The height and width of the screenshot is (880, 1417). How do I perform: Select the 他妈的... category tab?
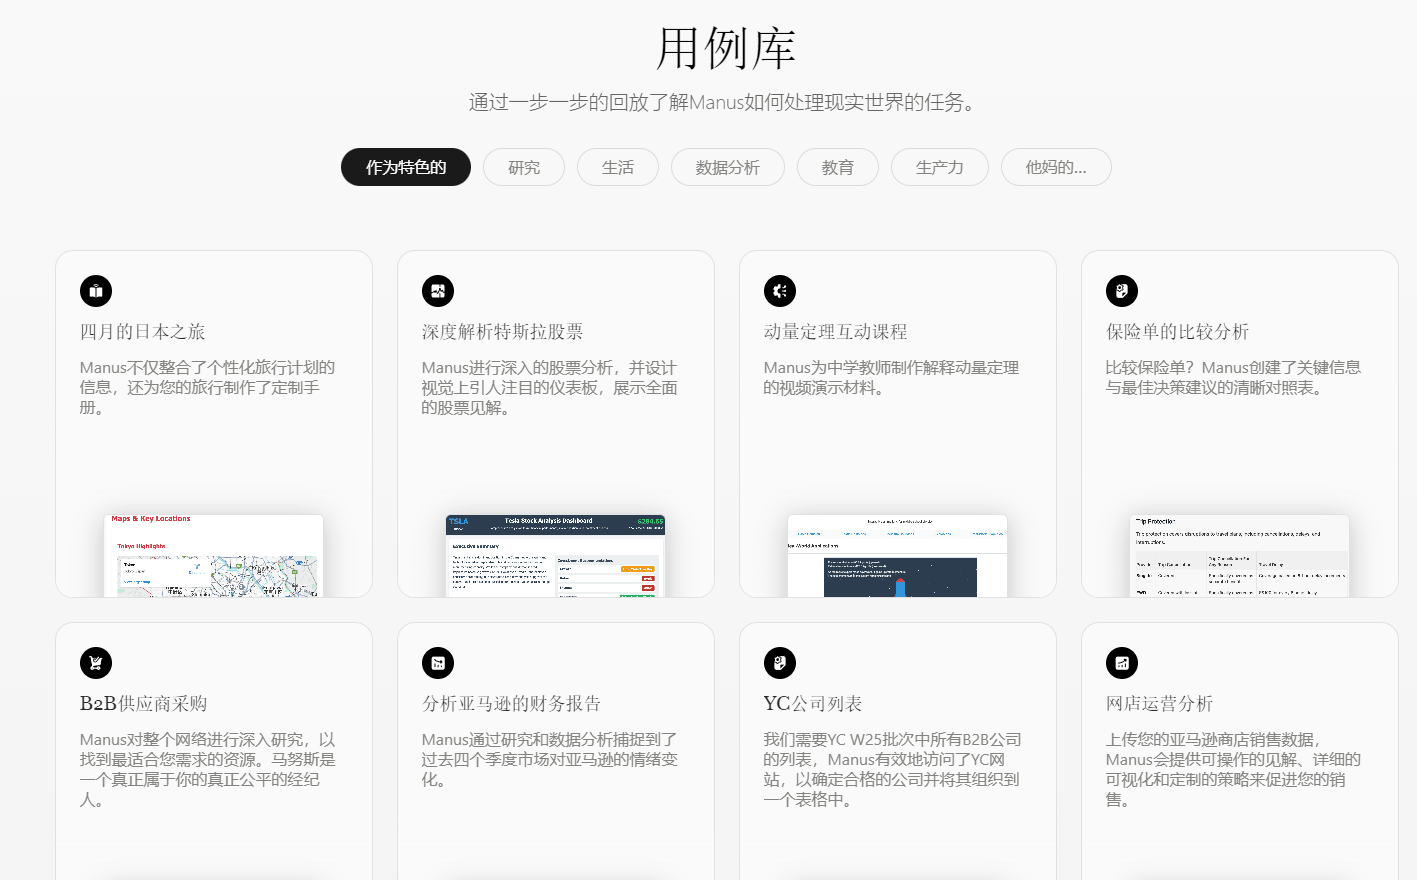pyautogui.click(x=1056, y=167)
